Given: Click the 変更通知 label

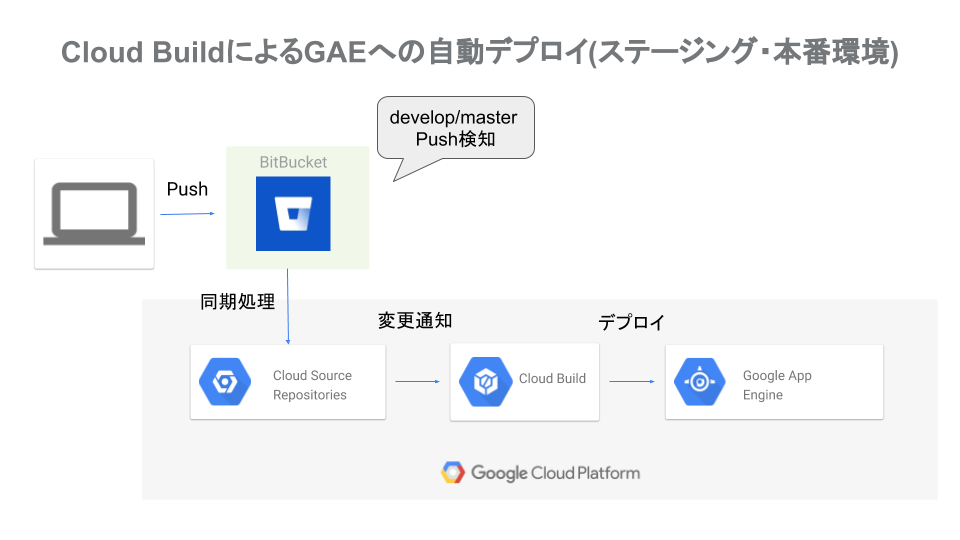Looking at the screenshot, I should click(x=415, y=321).
